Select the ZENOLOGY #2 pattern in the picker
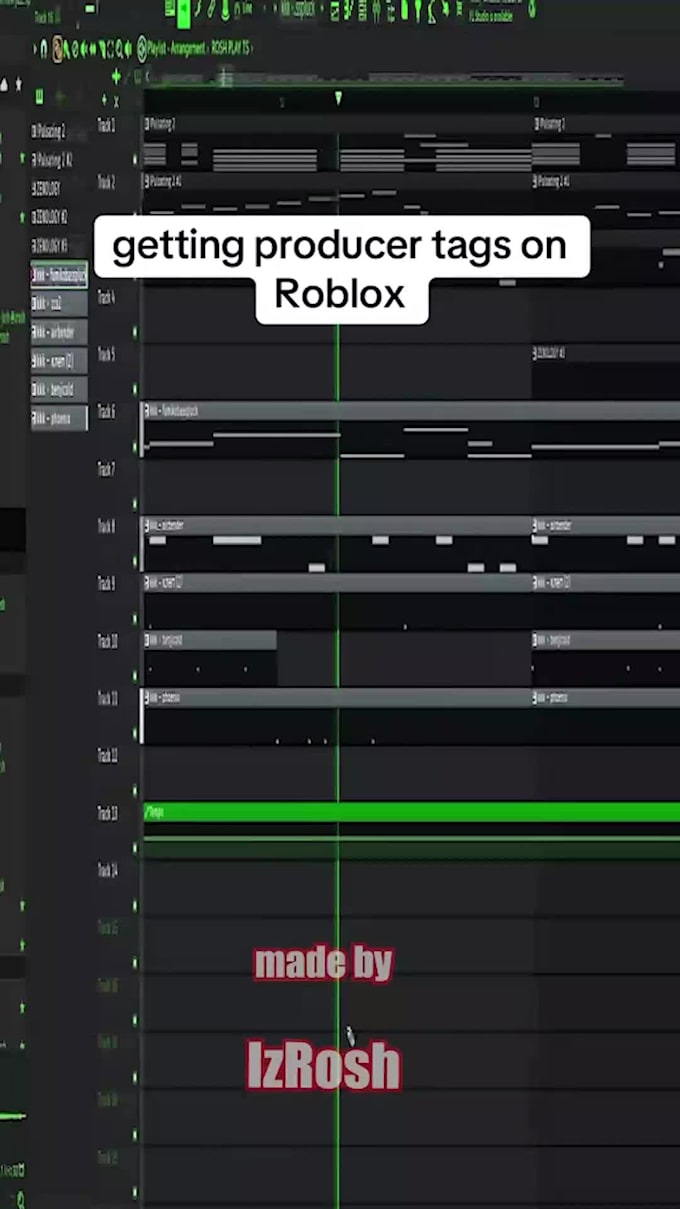680x1209 pixels. point(50,217)
